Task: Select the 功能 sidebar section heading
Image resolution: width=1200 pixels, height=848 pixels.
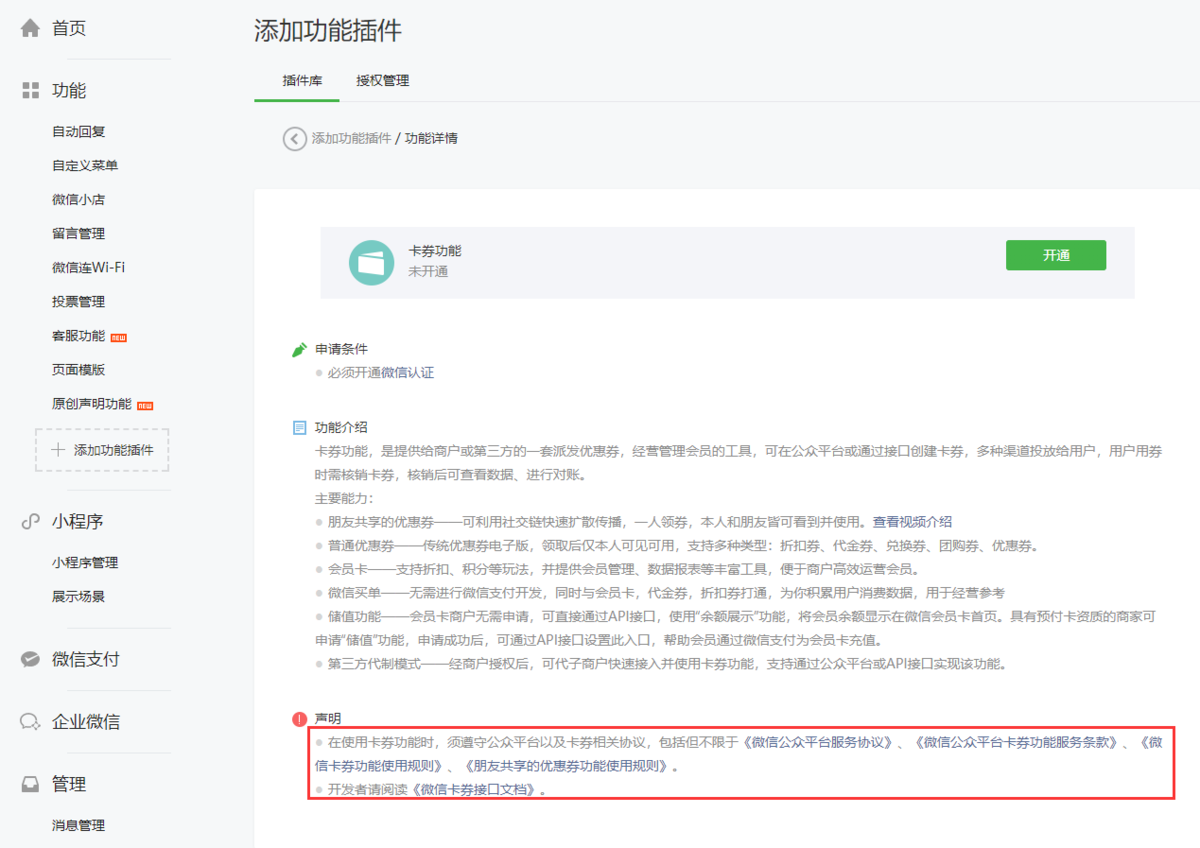Action: coord(69,91)
